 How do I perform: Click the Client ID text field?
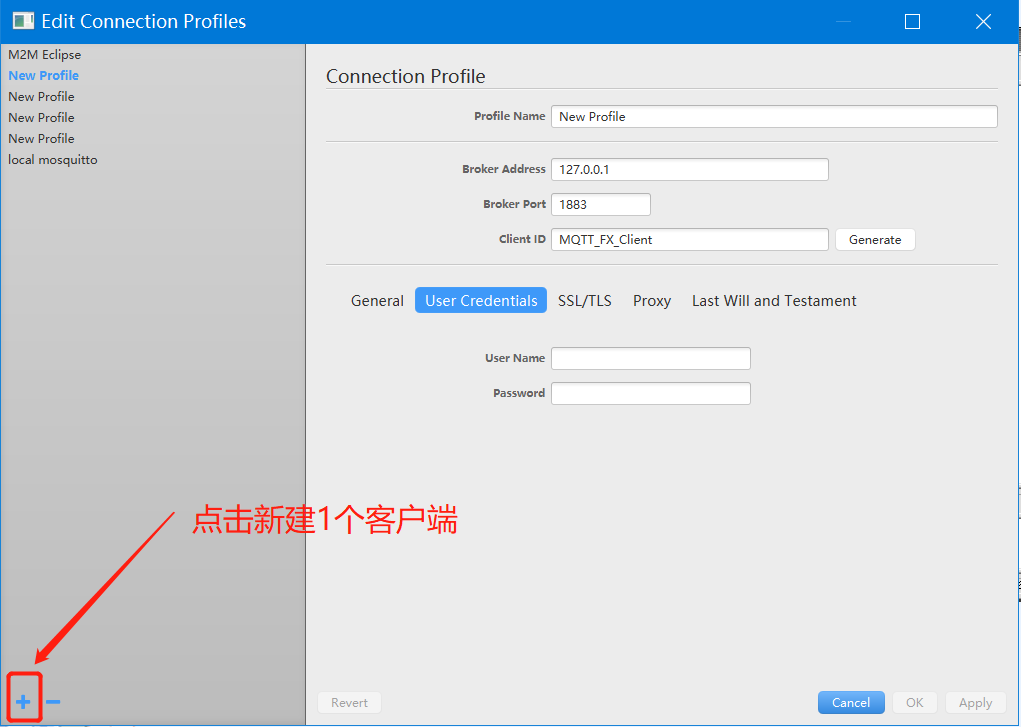point(689,240)
